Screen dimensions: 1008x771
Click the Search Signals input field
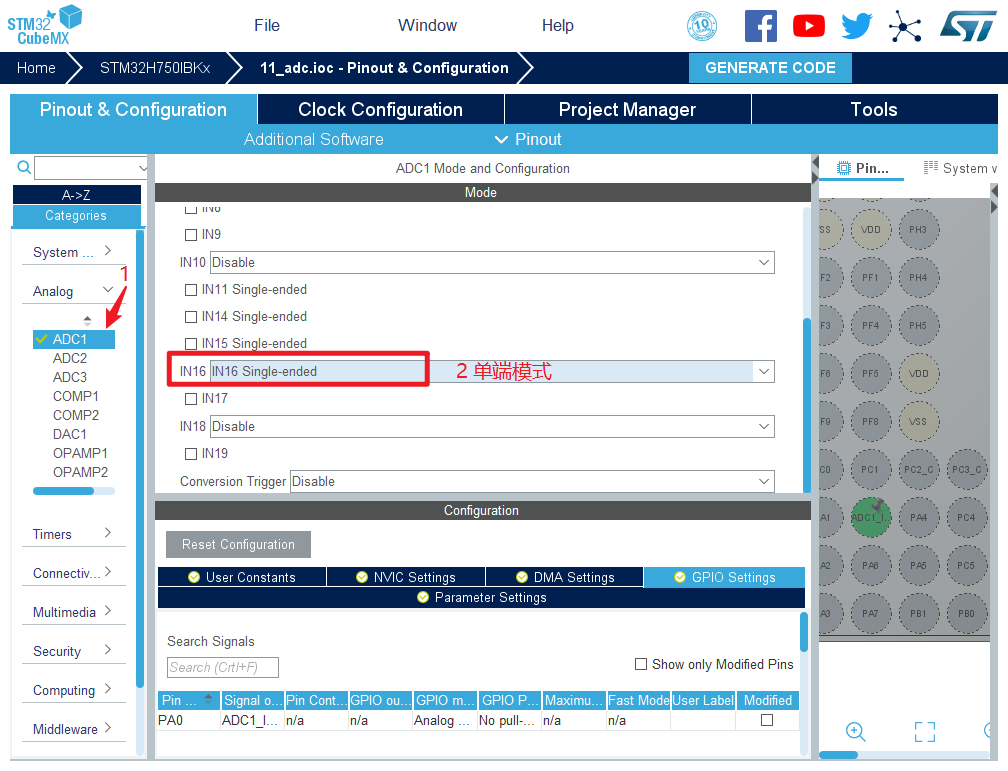(x=223, y=667)
